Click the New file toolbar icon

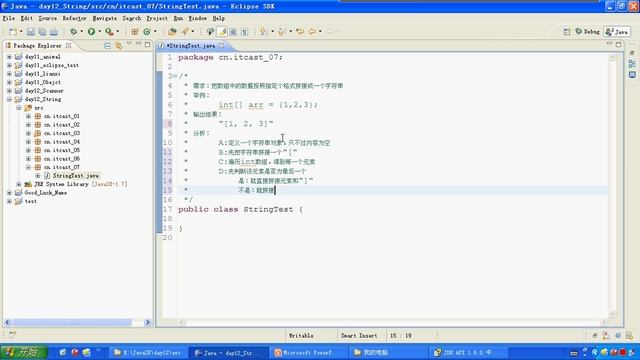(x=13, y=31)
